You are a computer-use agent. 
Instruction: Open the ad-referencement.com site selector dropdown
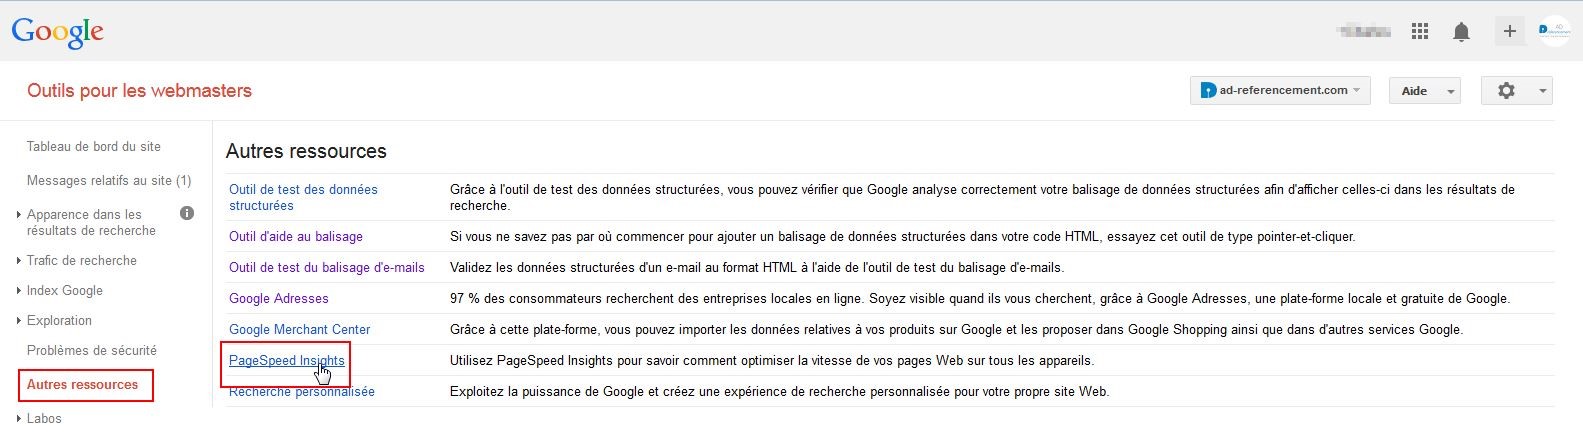coord(1280,91)
